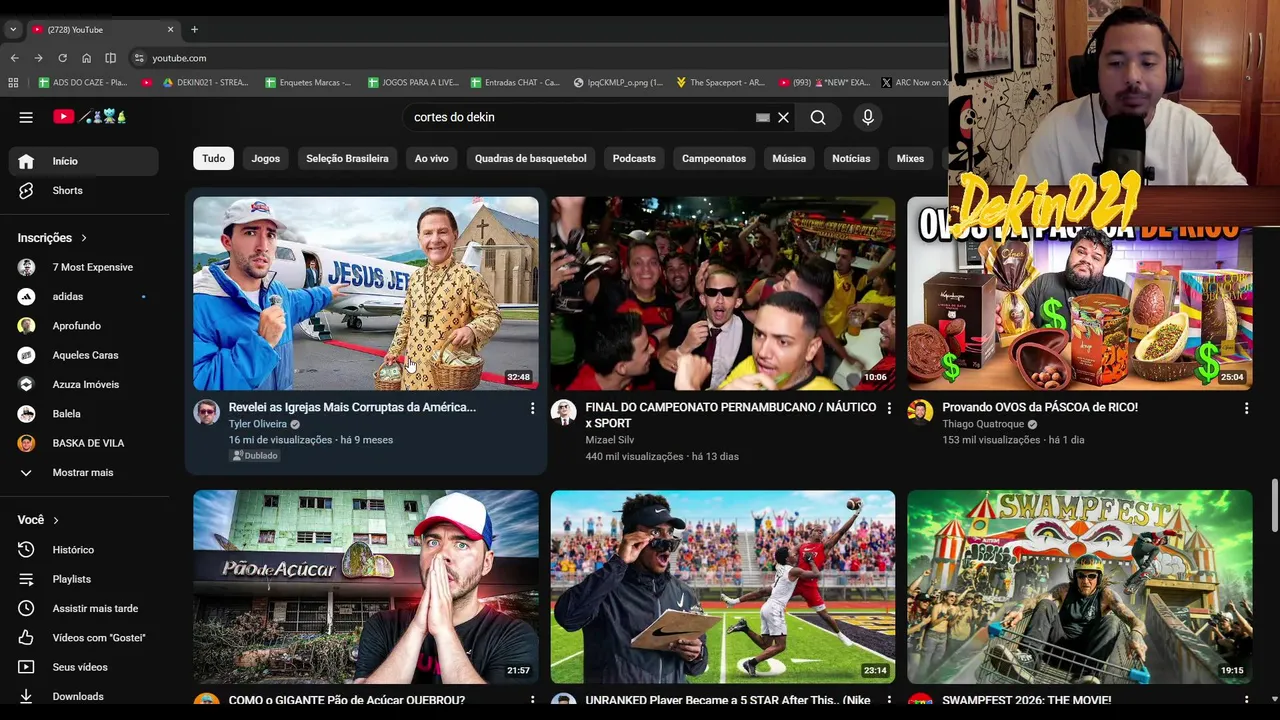1280x720 pixels.
Task: Click the Playlists icon in the sidebar
Action: pyautogui.click(x=26, y=579)
